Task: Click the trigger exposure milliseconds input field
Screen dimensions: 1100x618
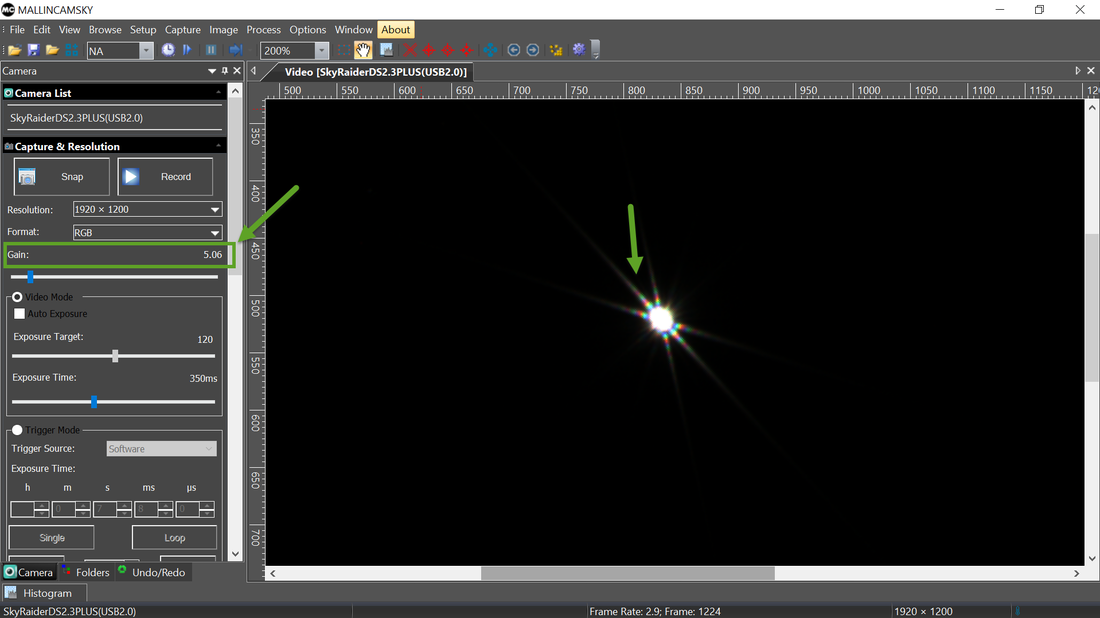Action: pyautogui.click(x=147, y=509)
